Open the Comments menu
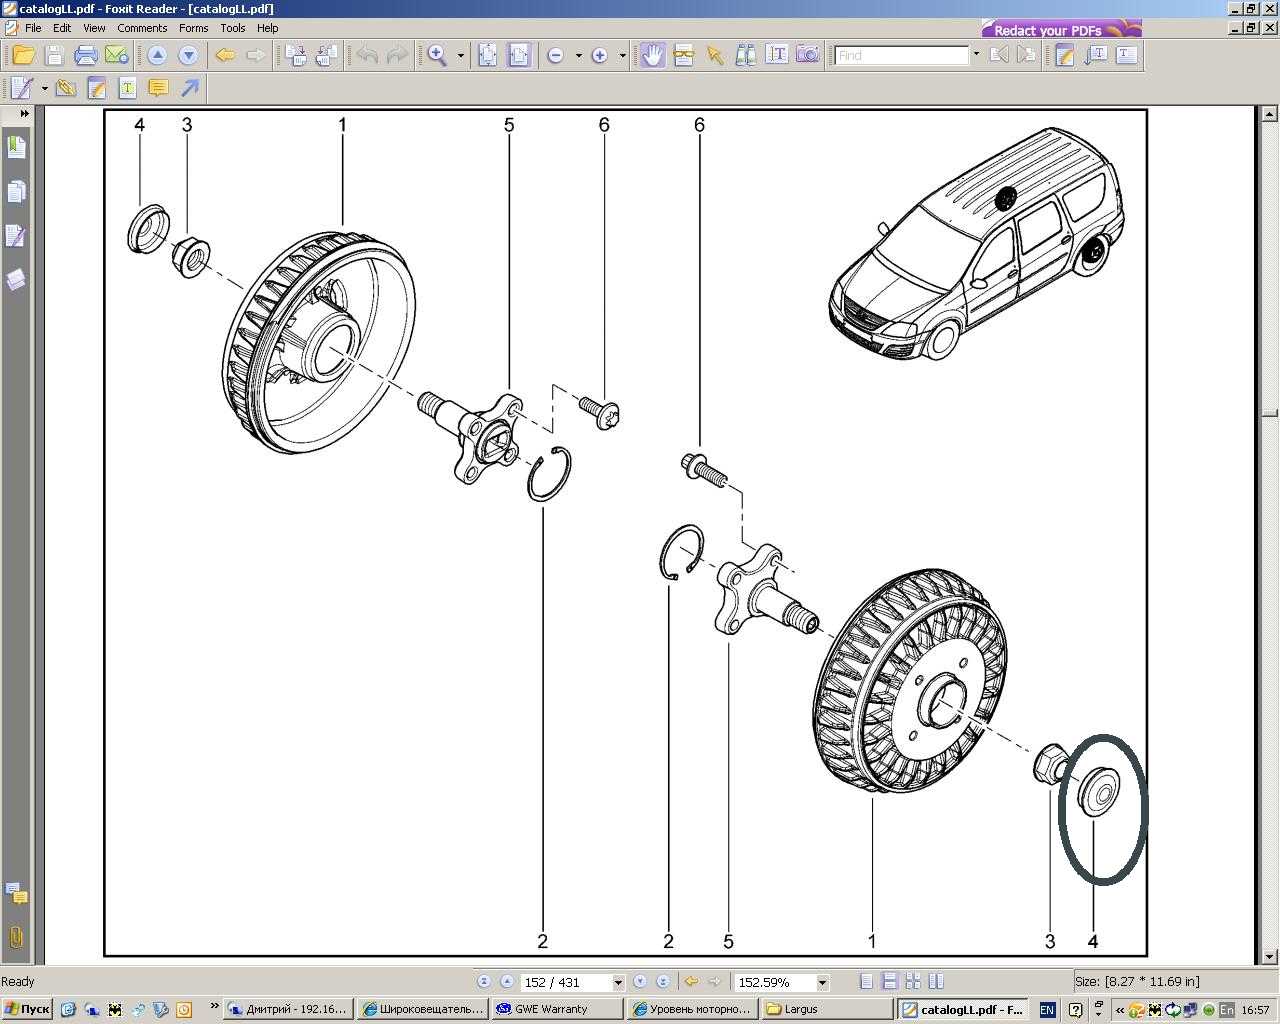The image size is (1280, 1024). (x=142, y=28)
